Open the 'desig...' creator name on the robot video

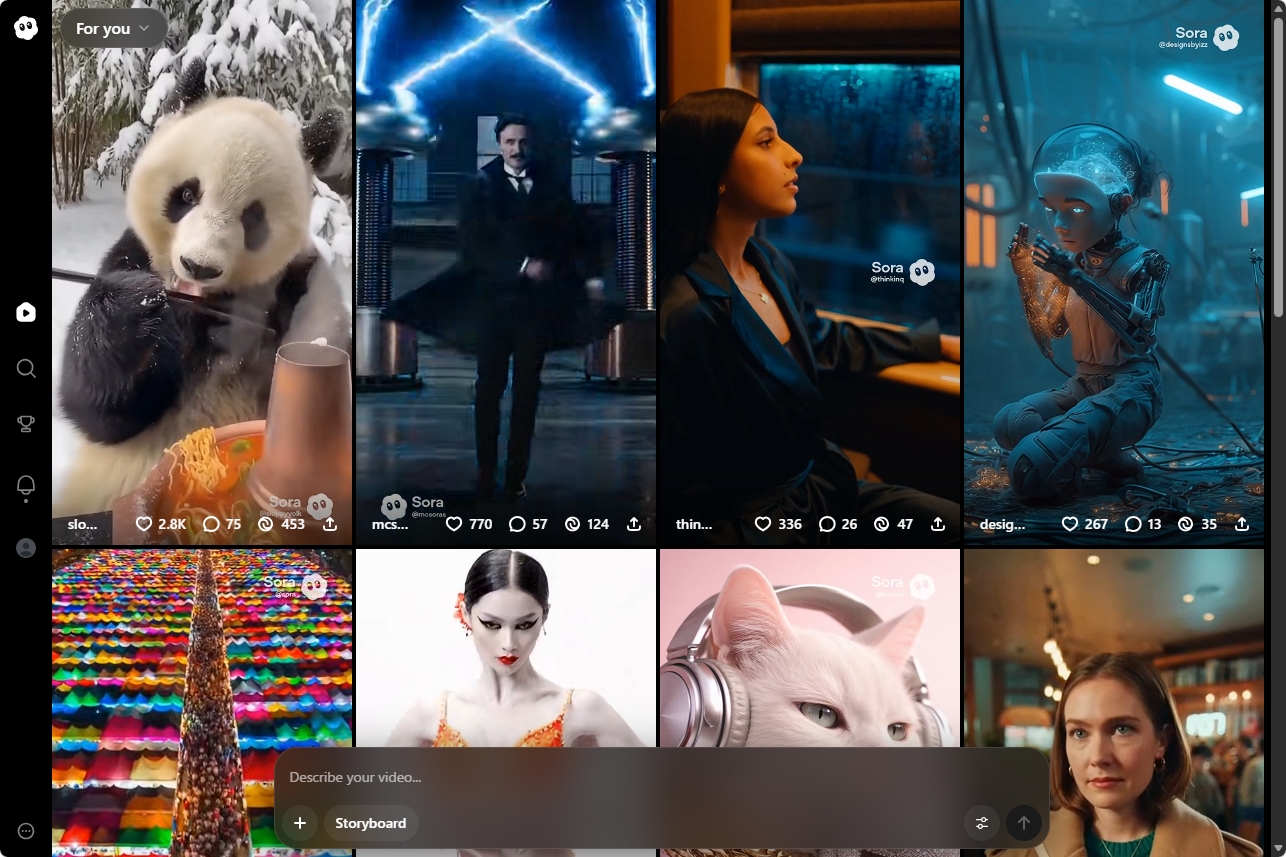tap(1002, 524)
